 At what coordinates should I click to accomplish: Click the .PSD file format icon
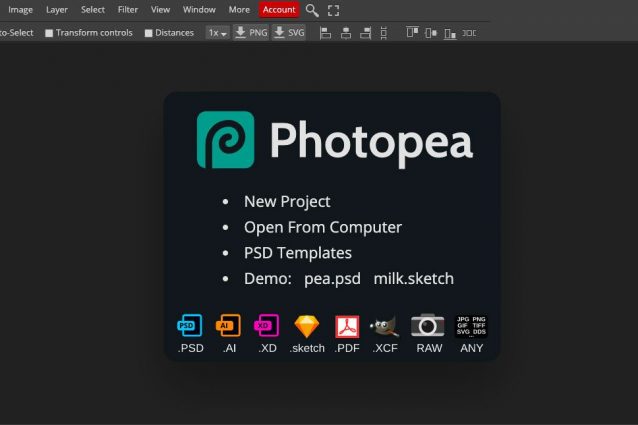189,325
